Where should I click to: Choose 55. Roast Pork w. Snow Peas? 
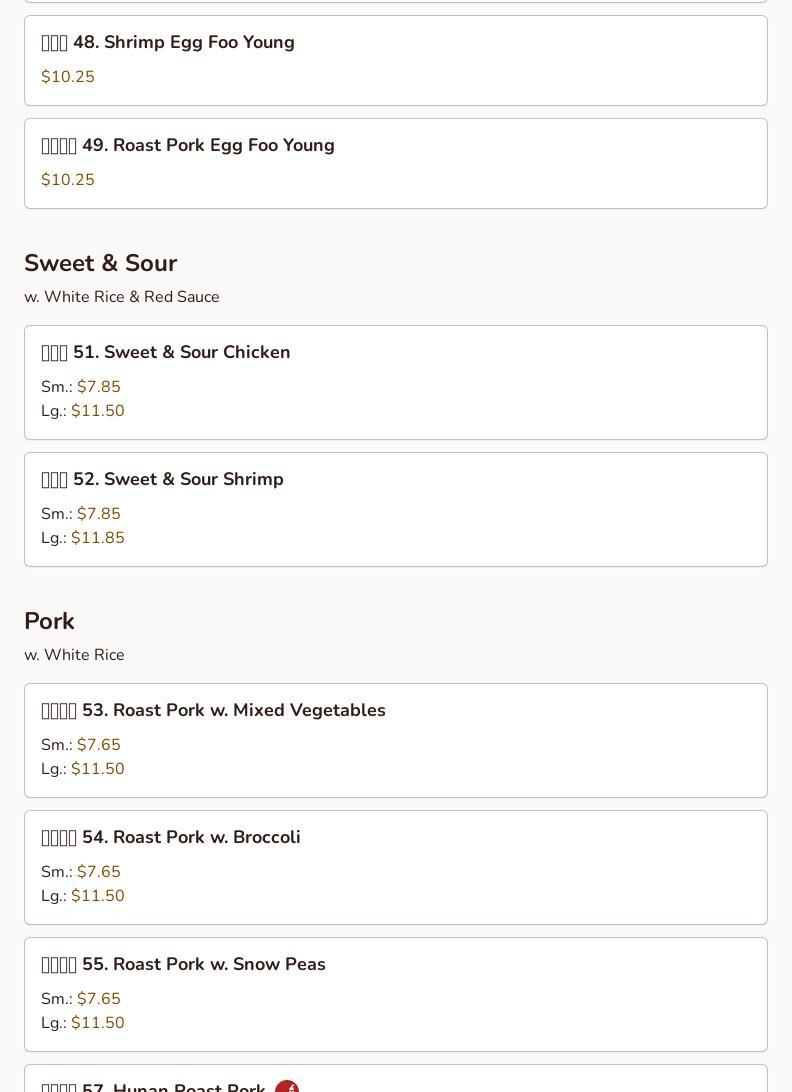coord(396,994)
